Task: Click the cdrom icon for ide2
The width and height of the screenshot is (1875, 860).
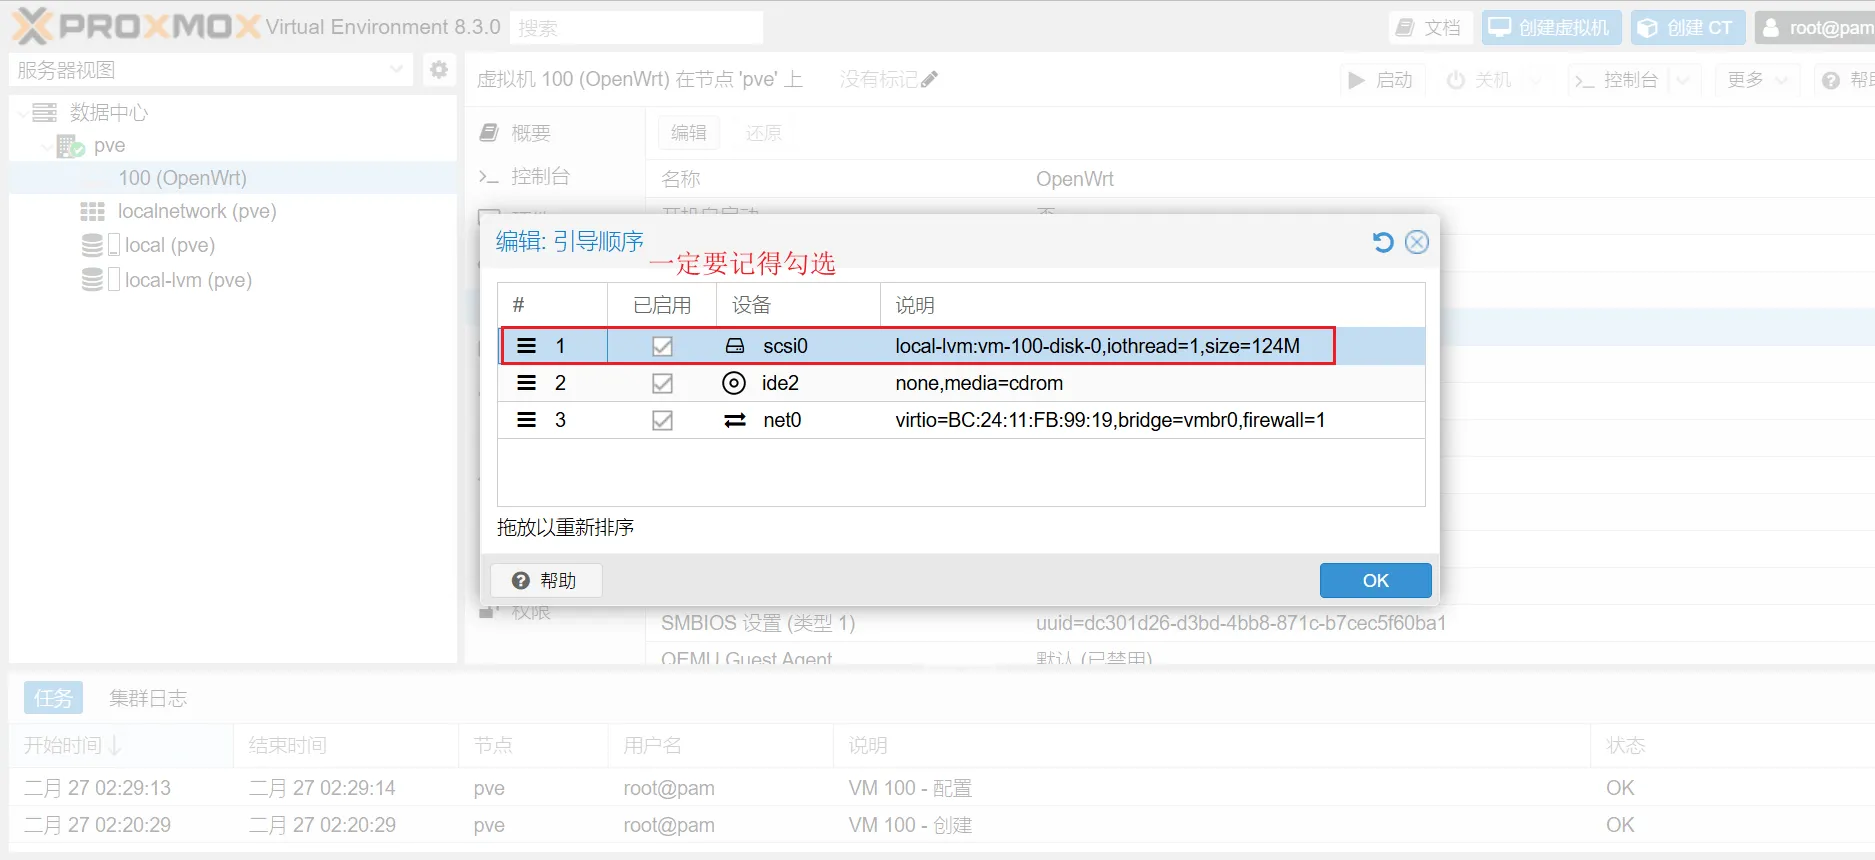Action: [x=734, y=383]
